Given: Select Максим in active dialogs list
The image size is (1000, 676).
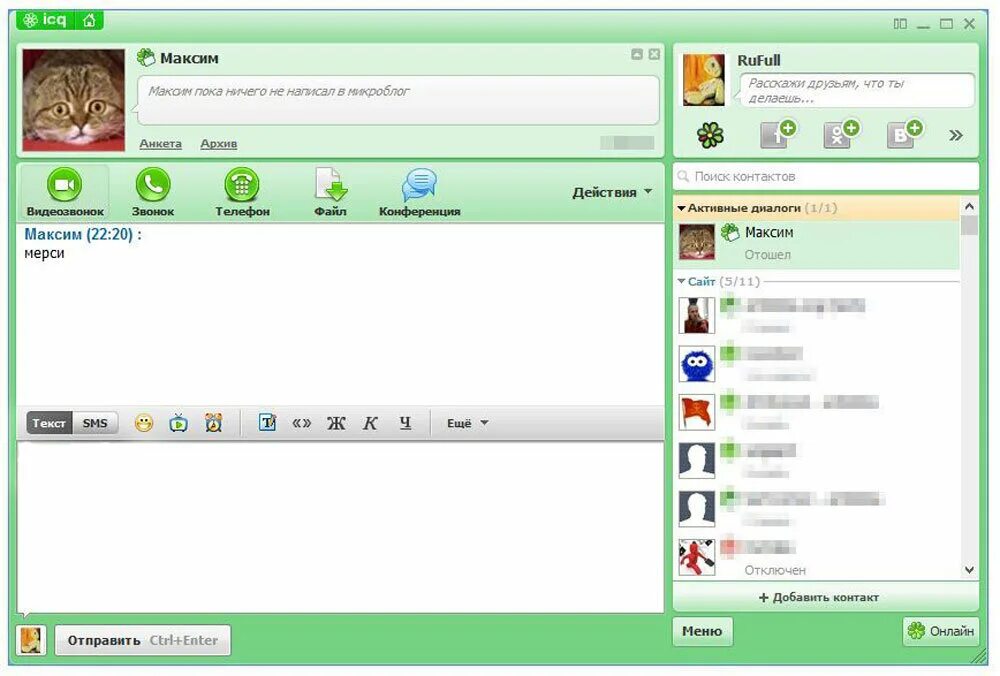Looking at the screenshot, I should [x=816, y=243].
